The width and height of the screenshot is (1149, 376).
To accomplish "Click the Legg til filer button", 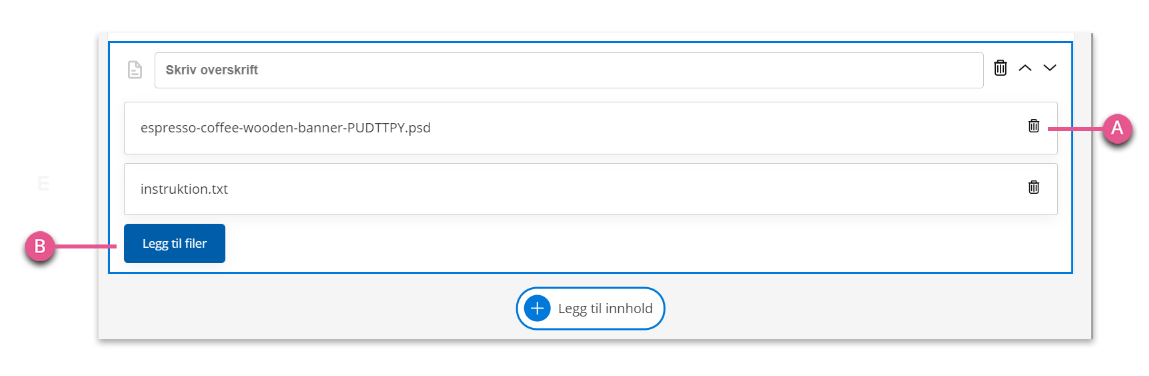I will 174,243.
